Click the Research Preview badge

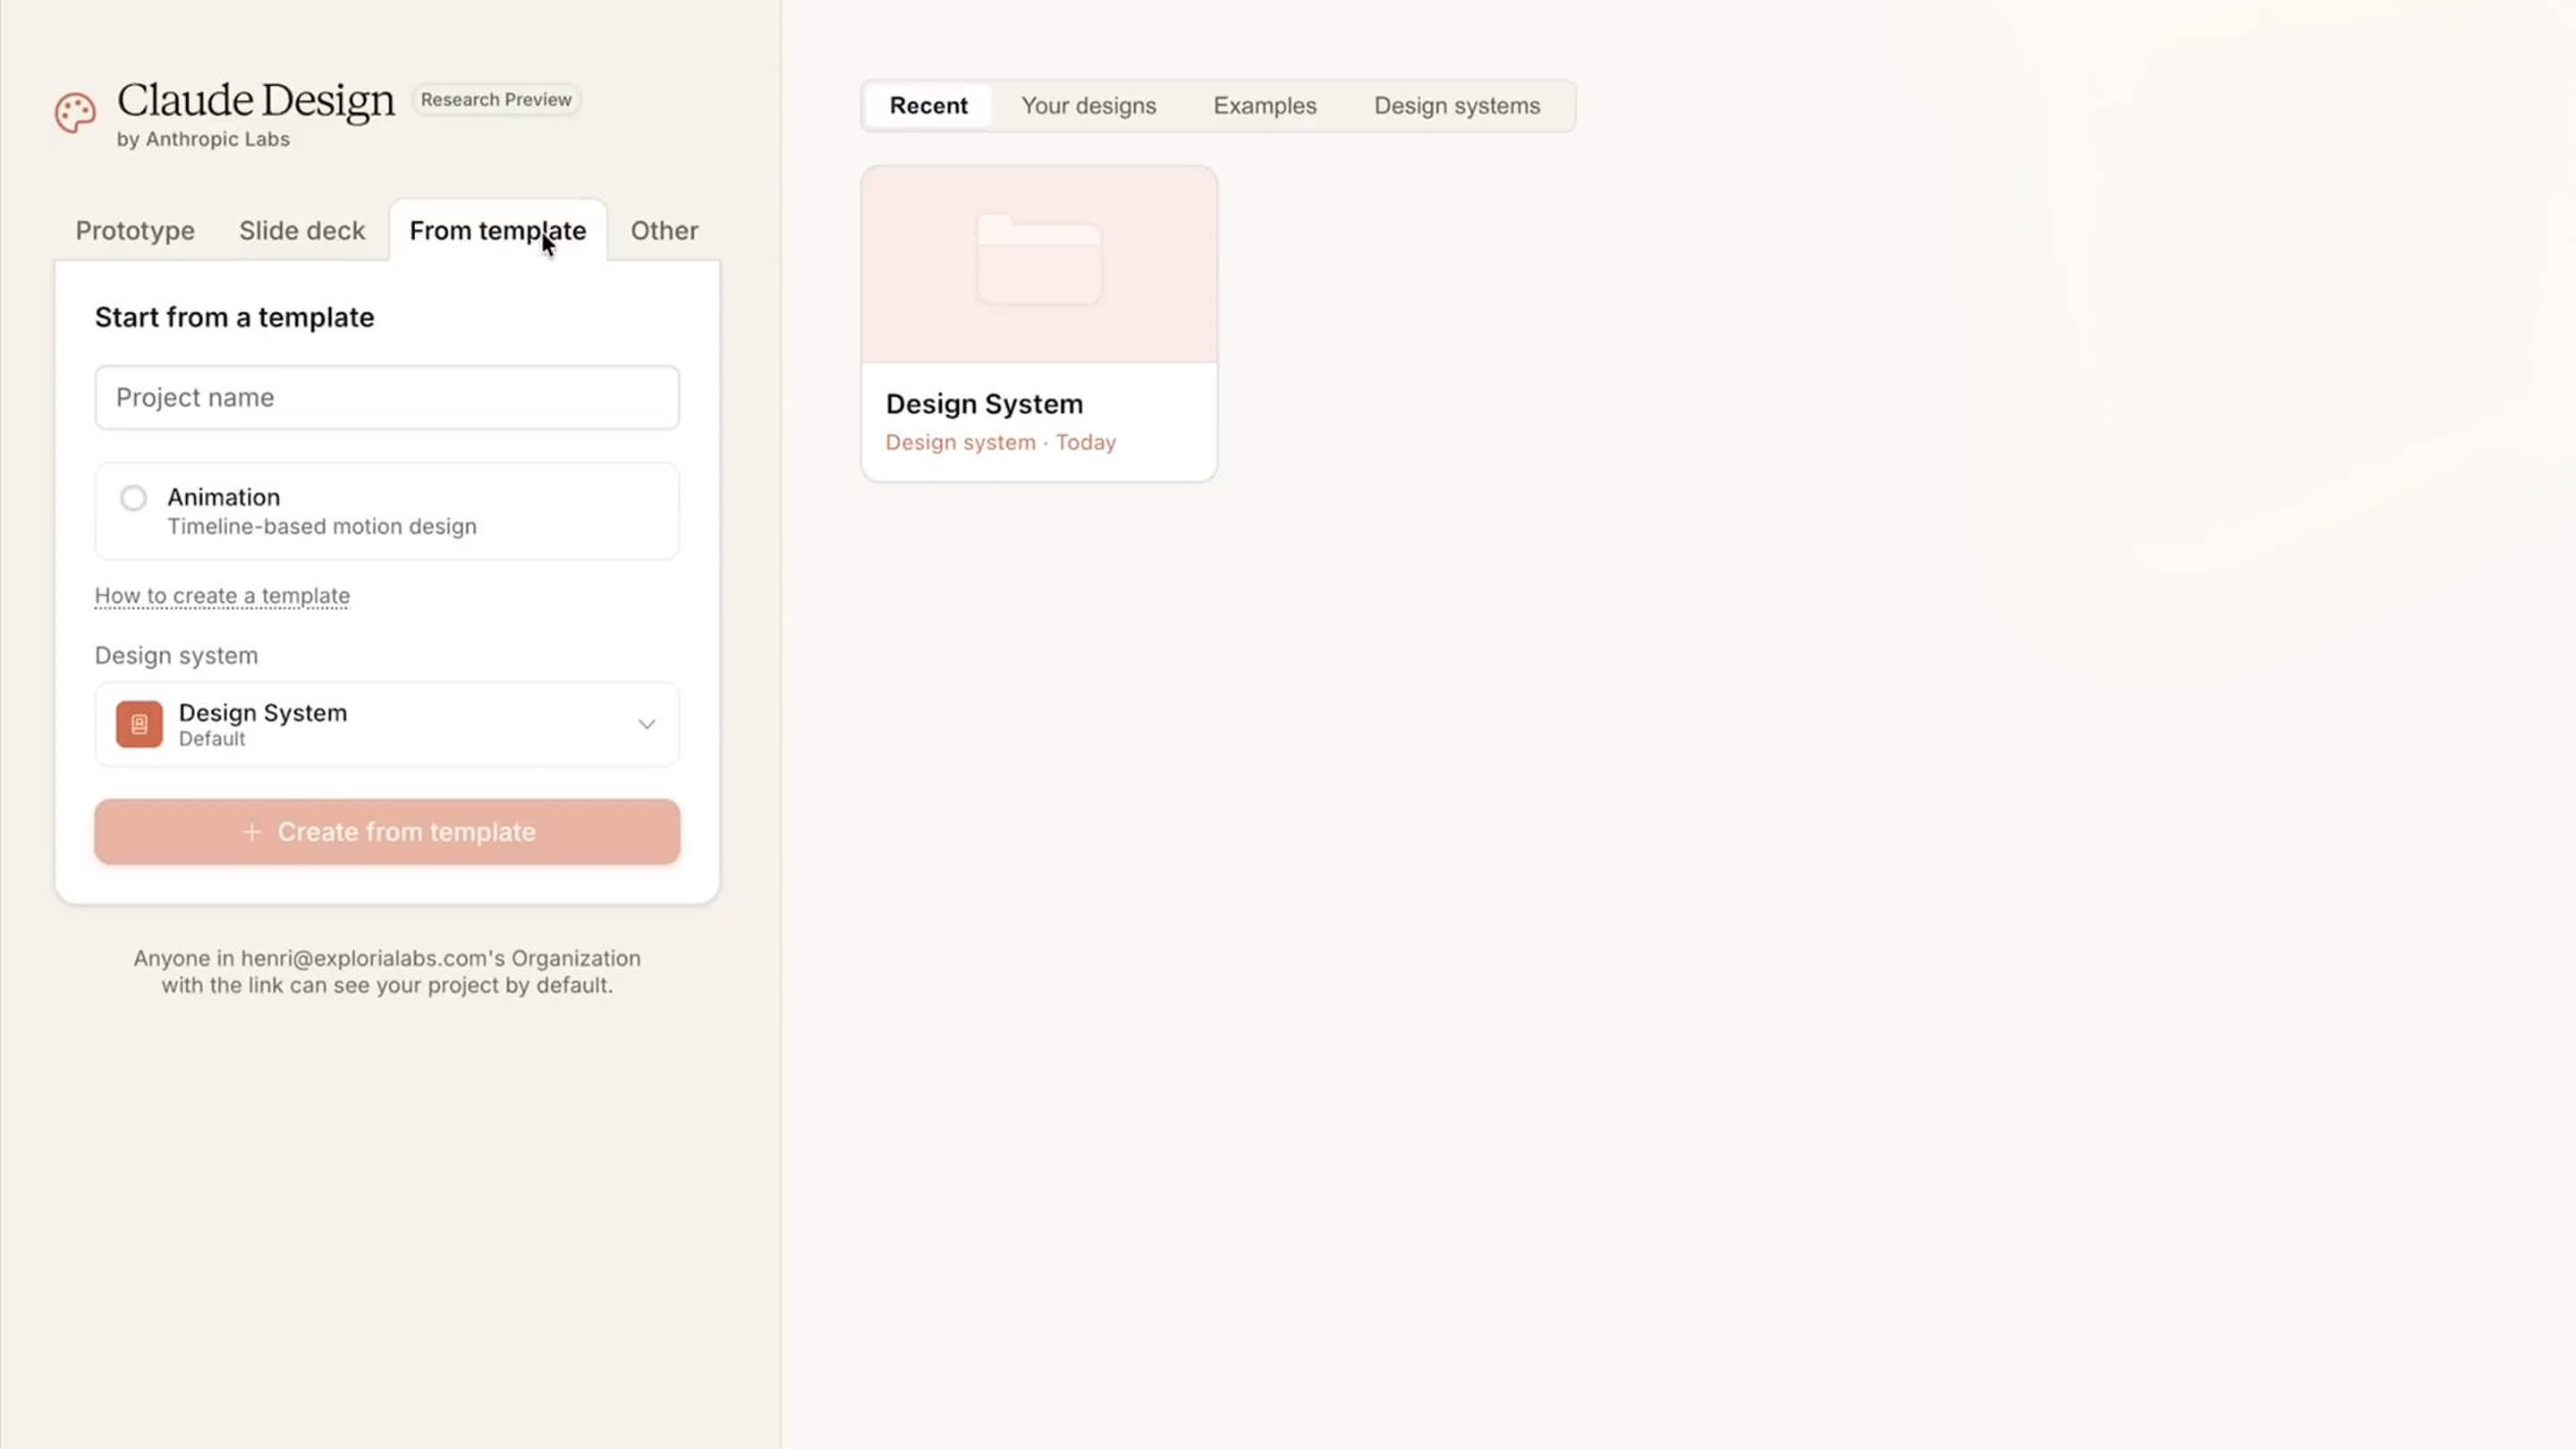pos(496,100)
